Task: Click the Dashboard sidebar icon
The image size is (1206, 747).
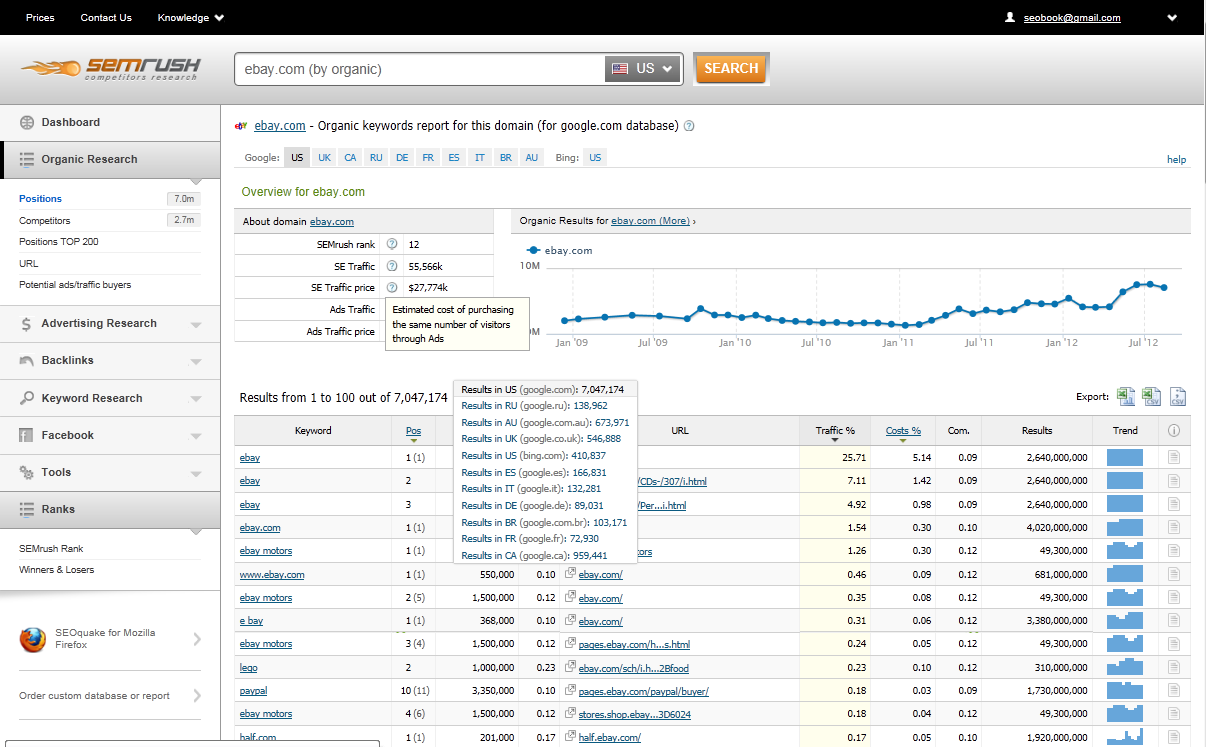Action: (x=26, y=122)
